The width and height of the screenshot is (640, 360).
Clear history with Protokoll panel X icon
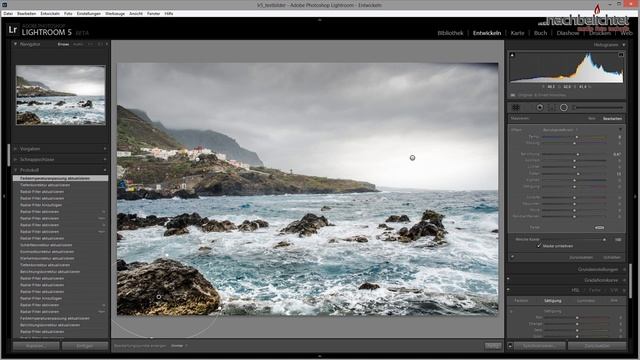click(105, 170)
